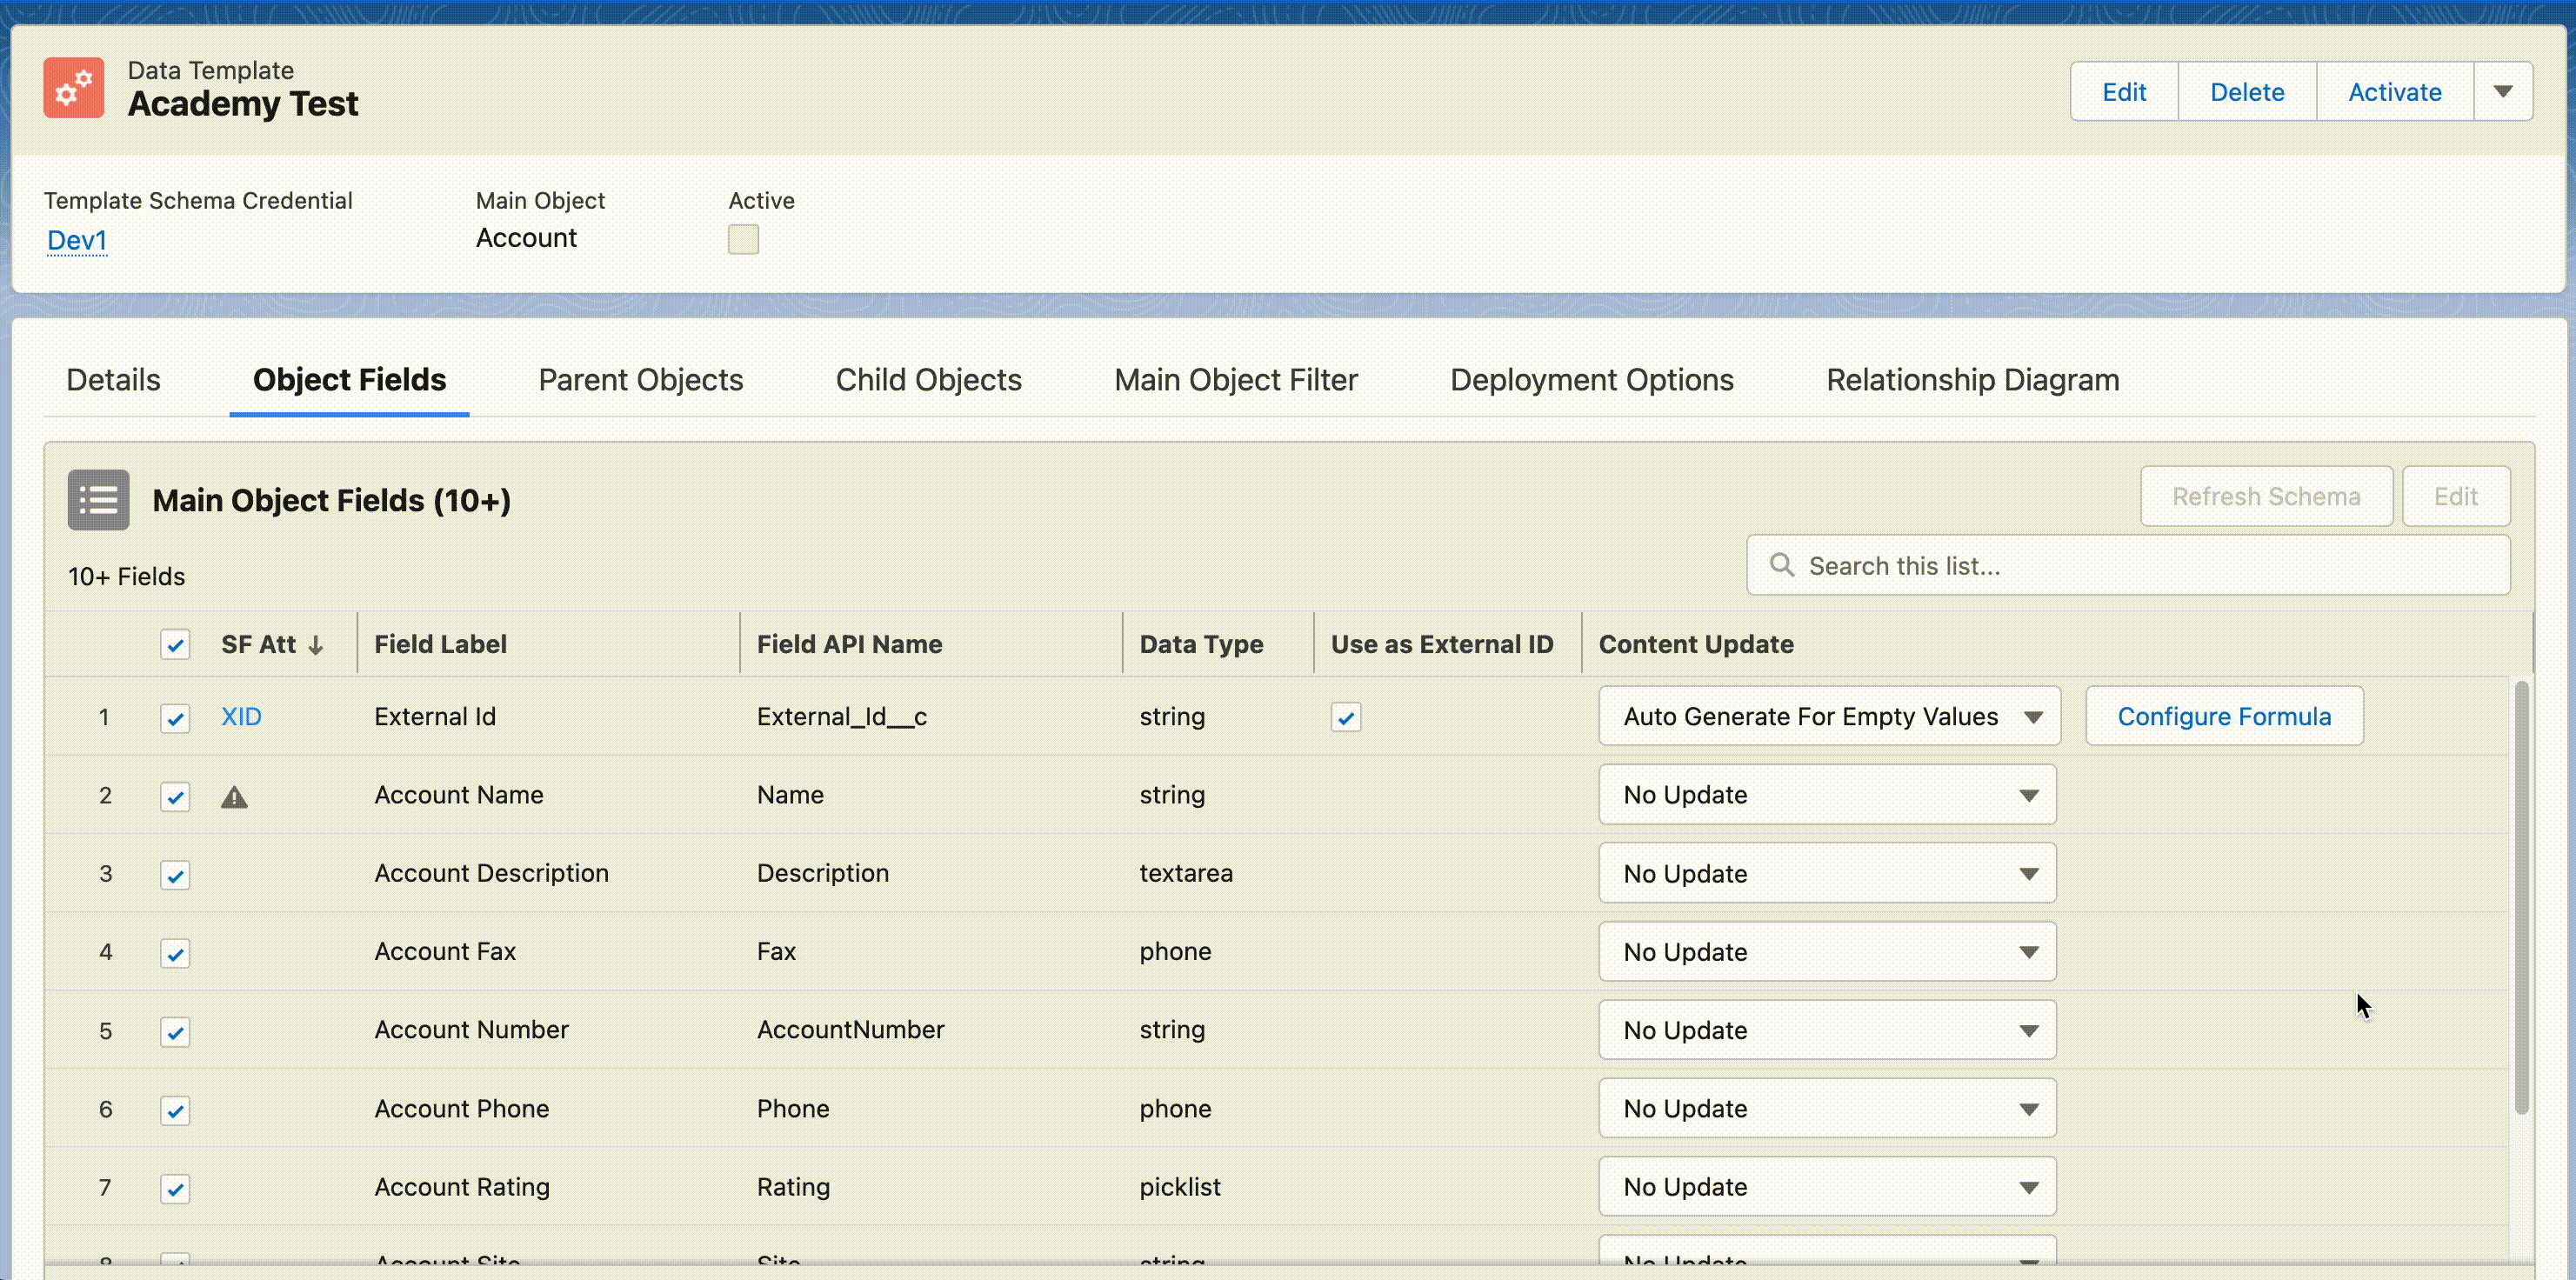Open the Relationship Diagram tab

click(1973, 380)
